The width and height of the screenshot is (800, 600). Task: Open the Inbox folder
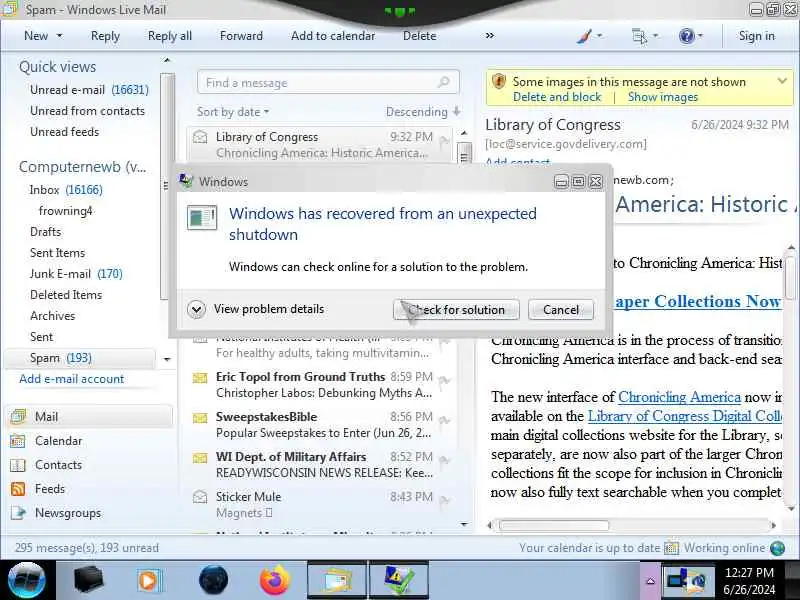click(x=66, y=190)
